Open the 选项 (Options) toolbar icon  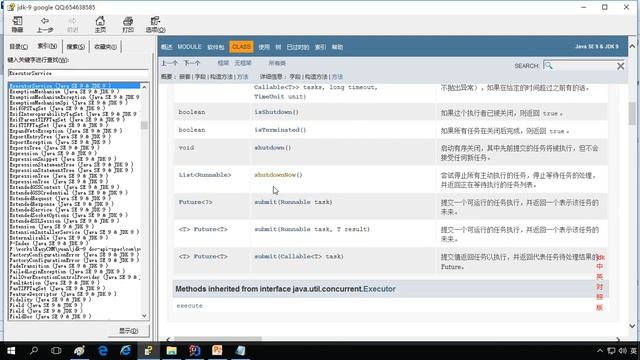click(x=155, y=24)
